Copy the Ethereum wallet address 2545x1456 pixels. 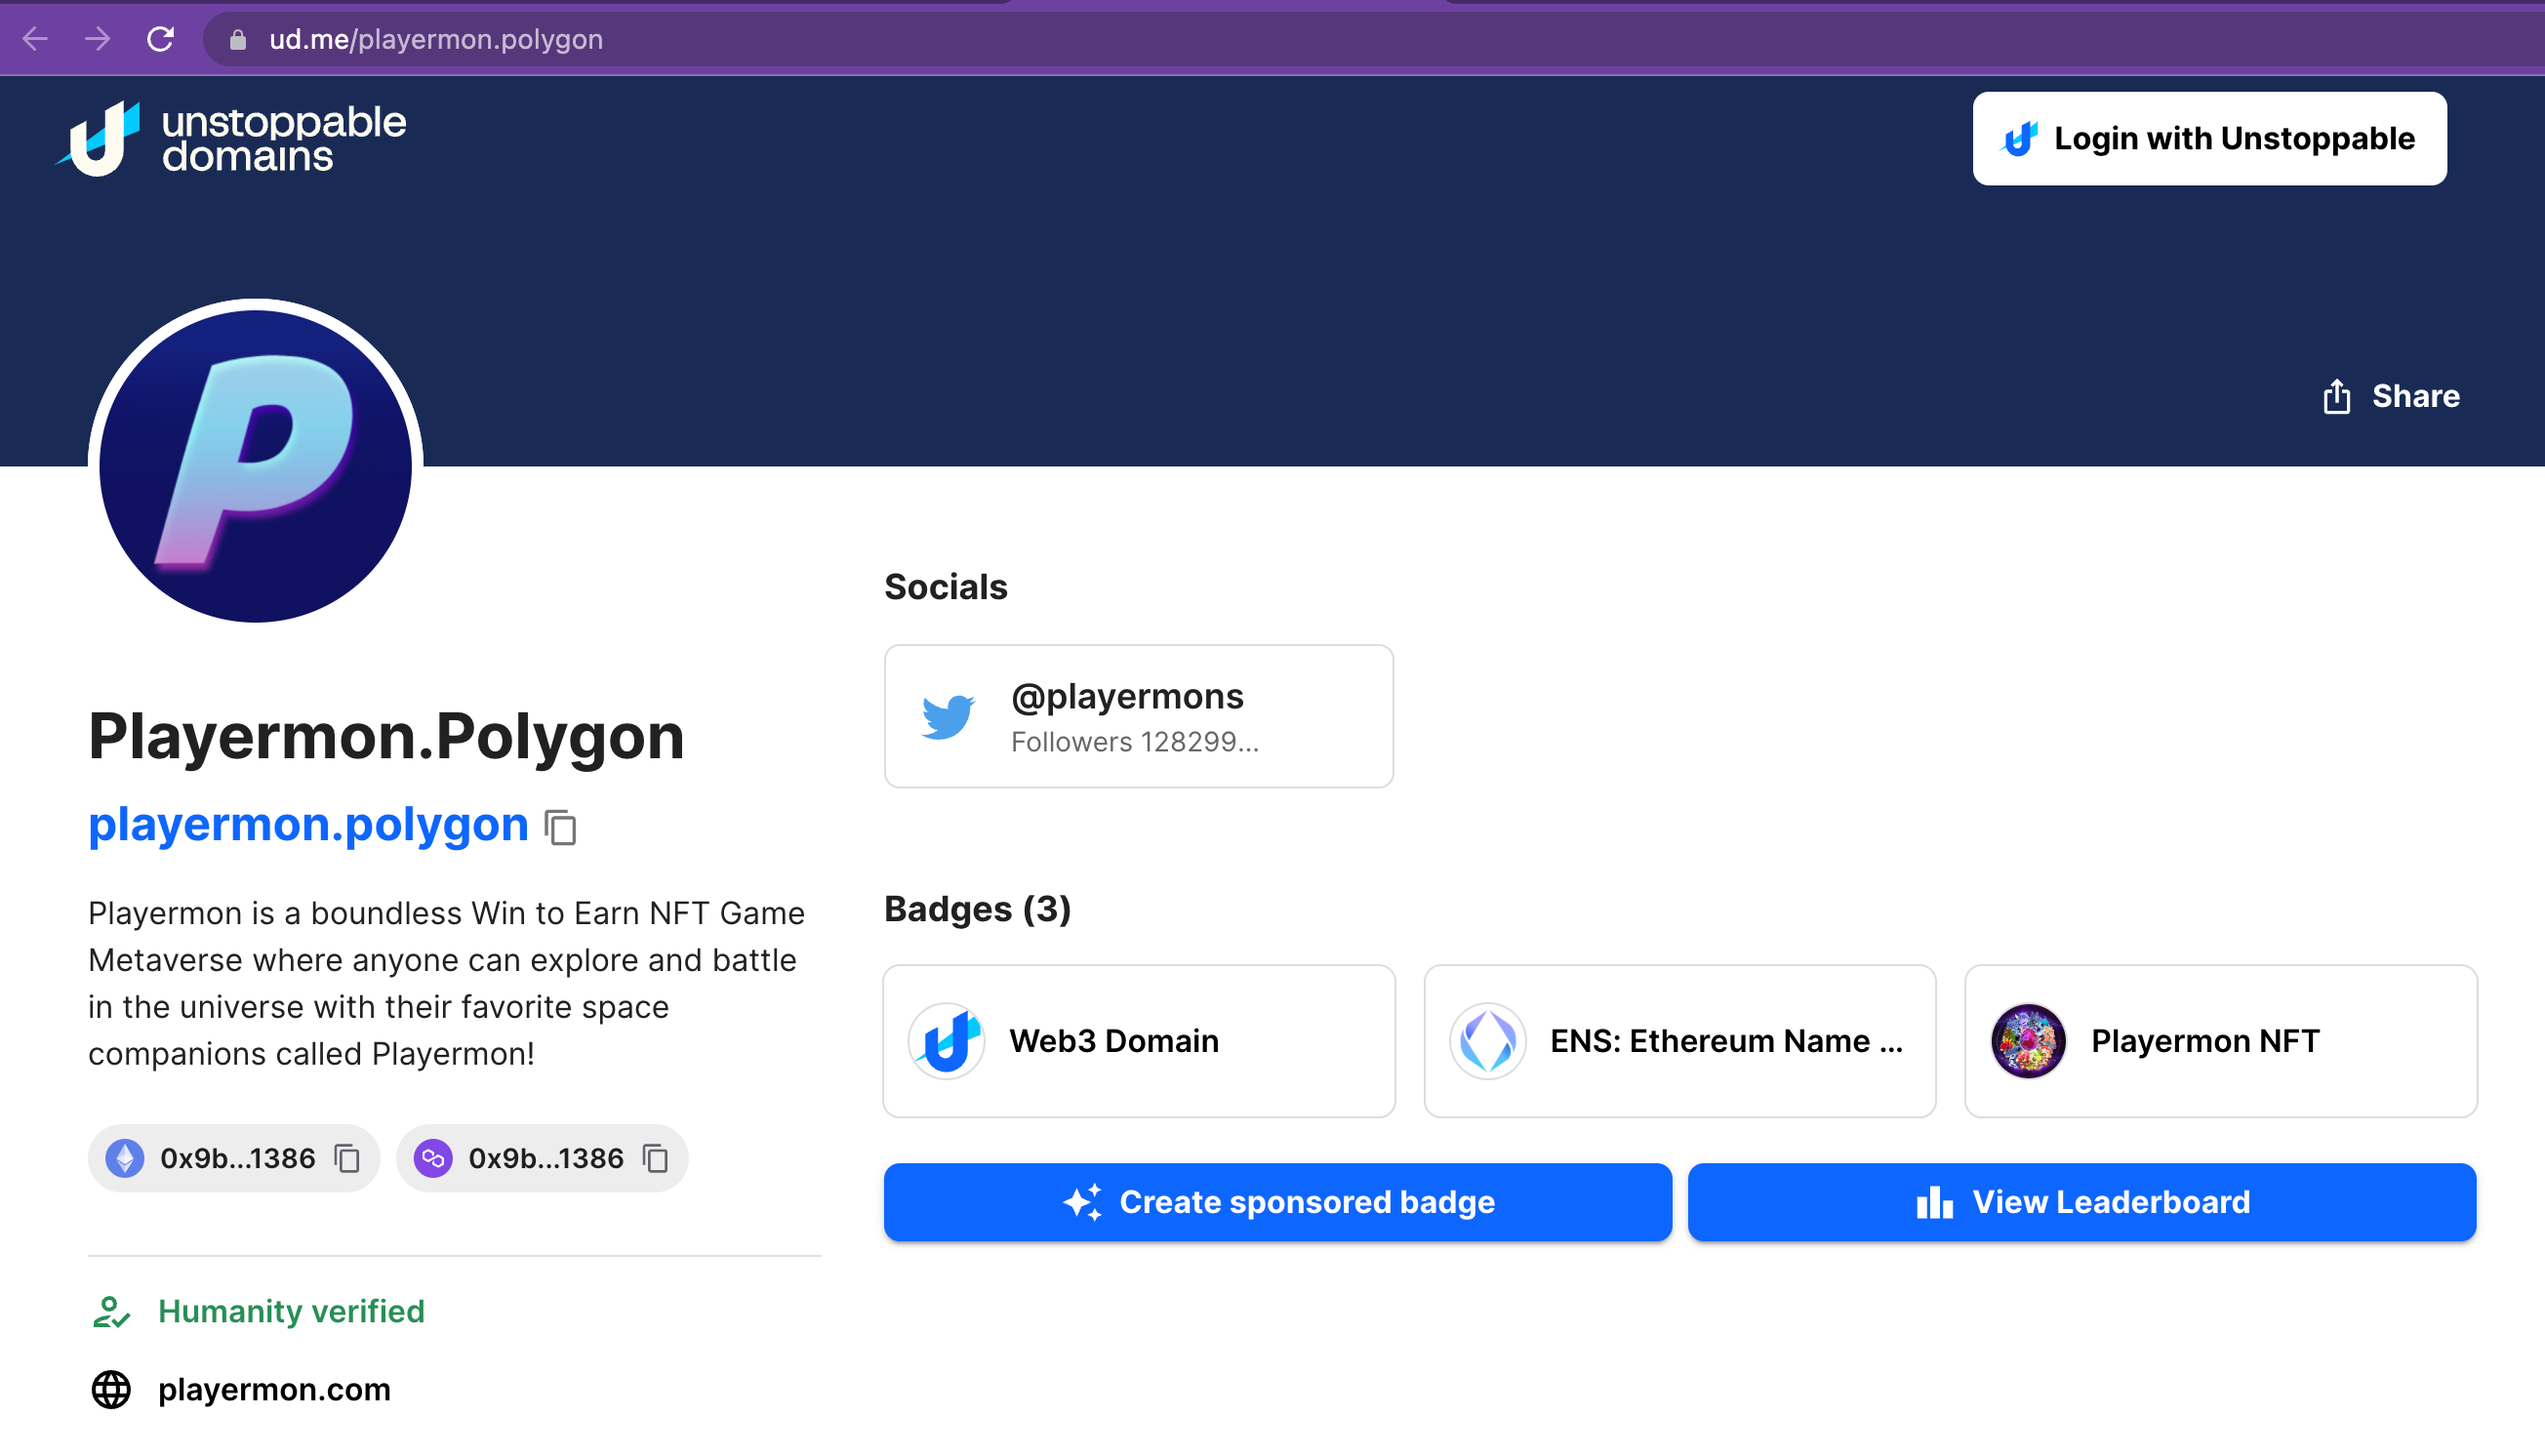[x=347, y=1158]
